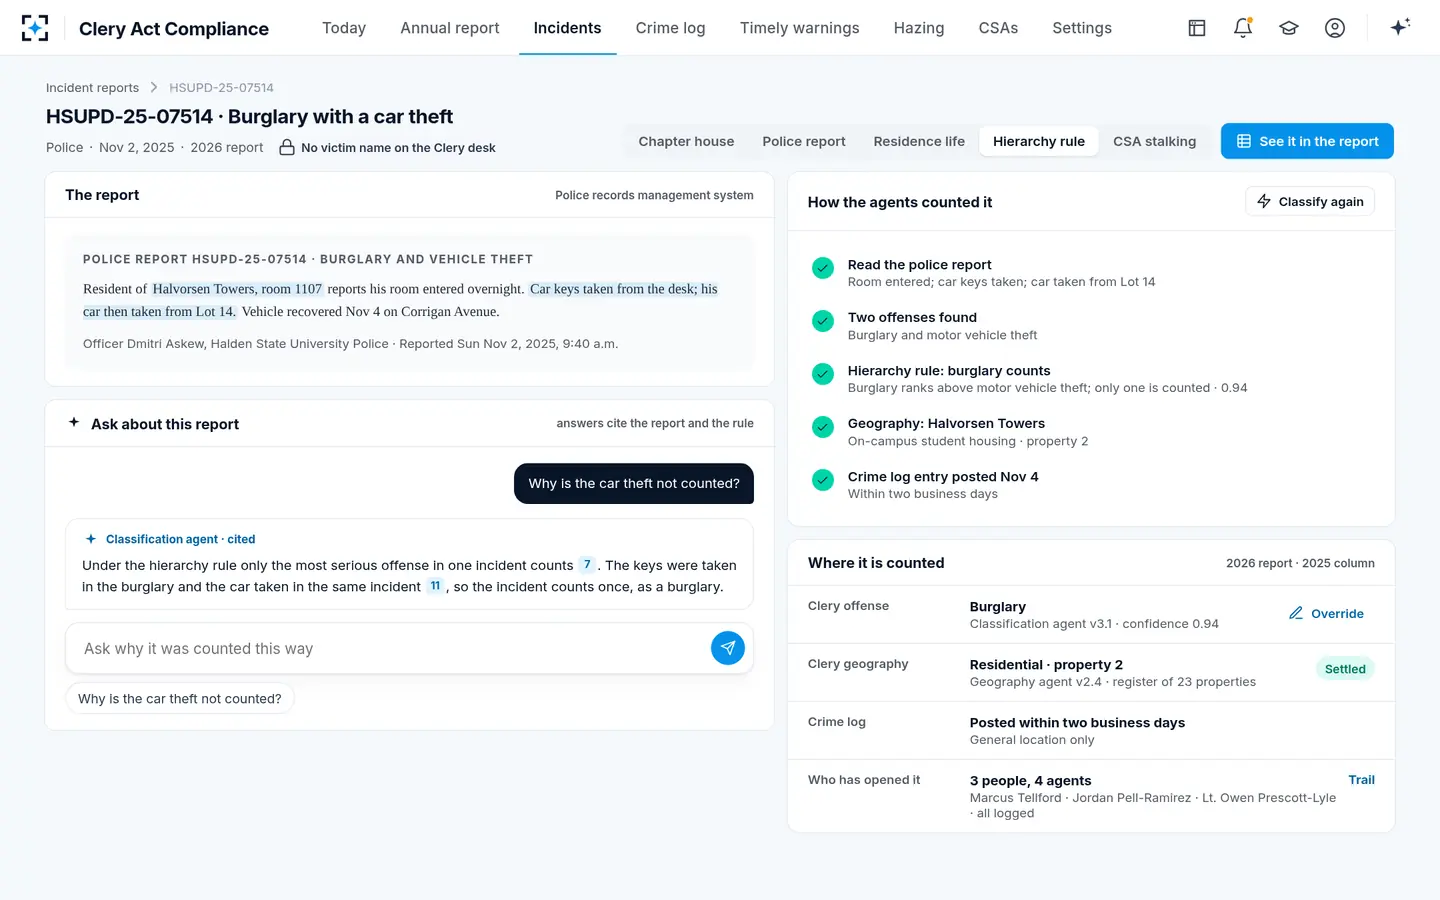Open the AI sparkle assistant icon

1400,27
